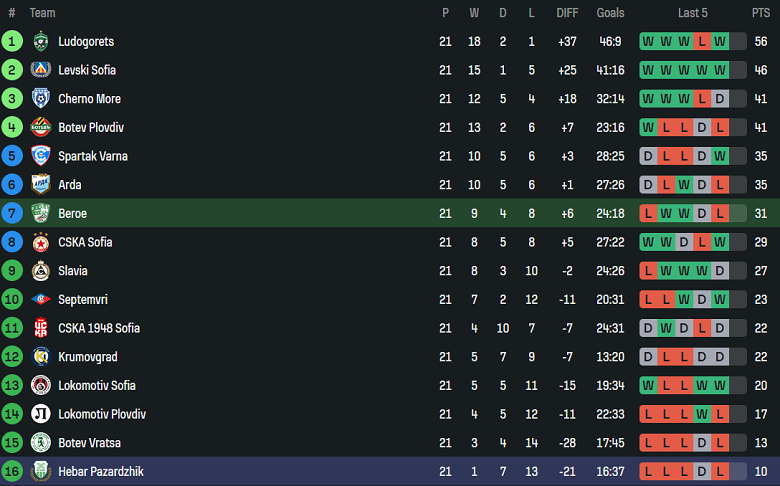This screenshot has width=780, height=486.
Task: Click the Last 5 column header
Action: coord(692,13)
